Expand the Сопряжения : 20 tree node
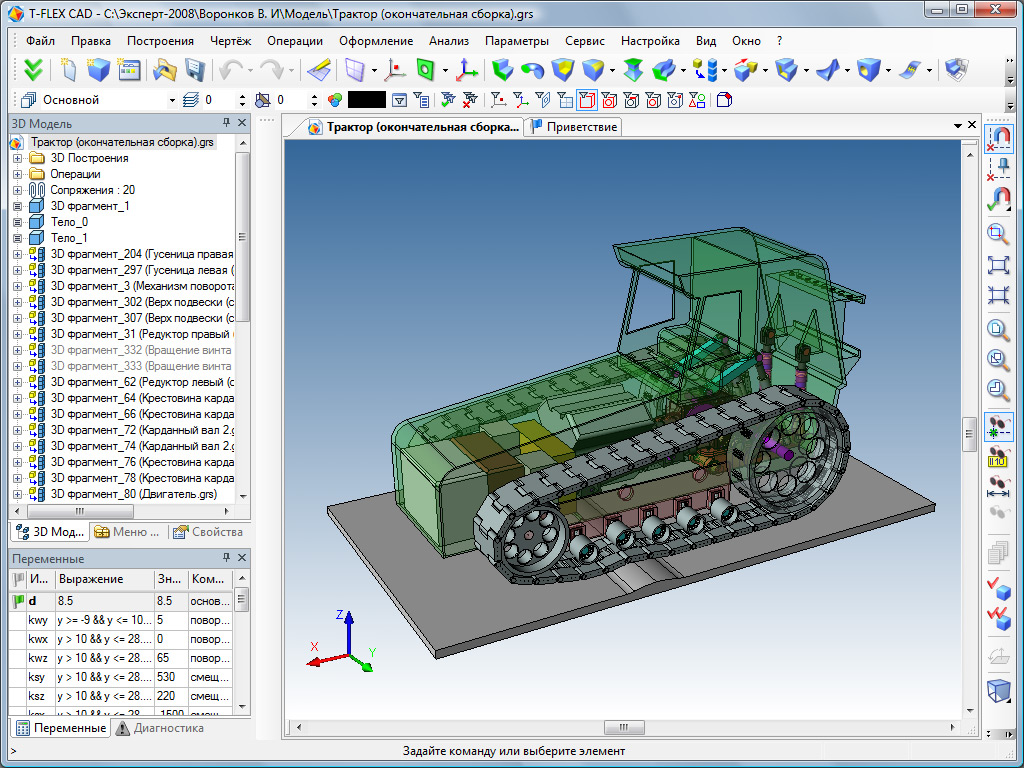Screen dimensions: 1024x768 (18, 190)
